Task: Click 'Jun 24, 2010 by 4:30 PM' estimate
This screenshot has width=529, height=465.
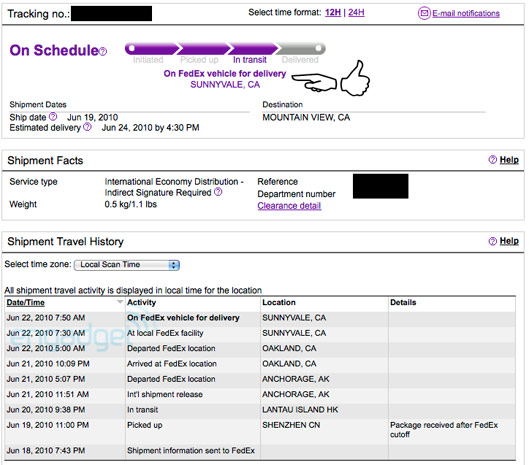Action: (150, 128)
